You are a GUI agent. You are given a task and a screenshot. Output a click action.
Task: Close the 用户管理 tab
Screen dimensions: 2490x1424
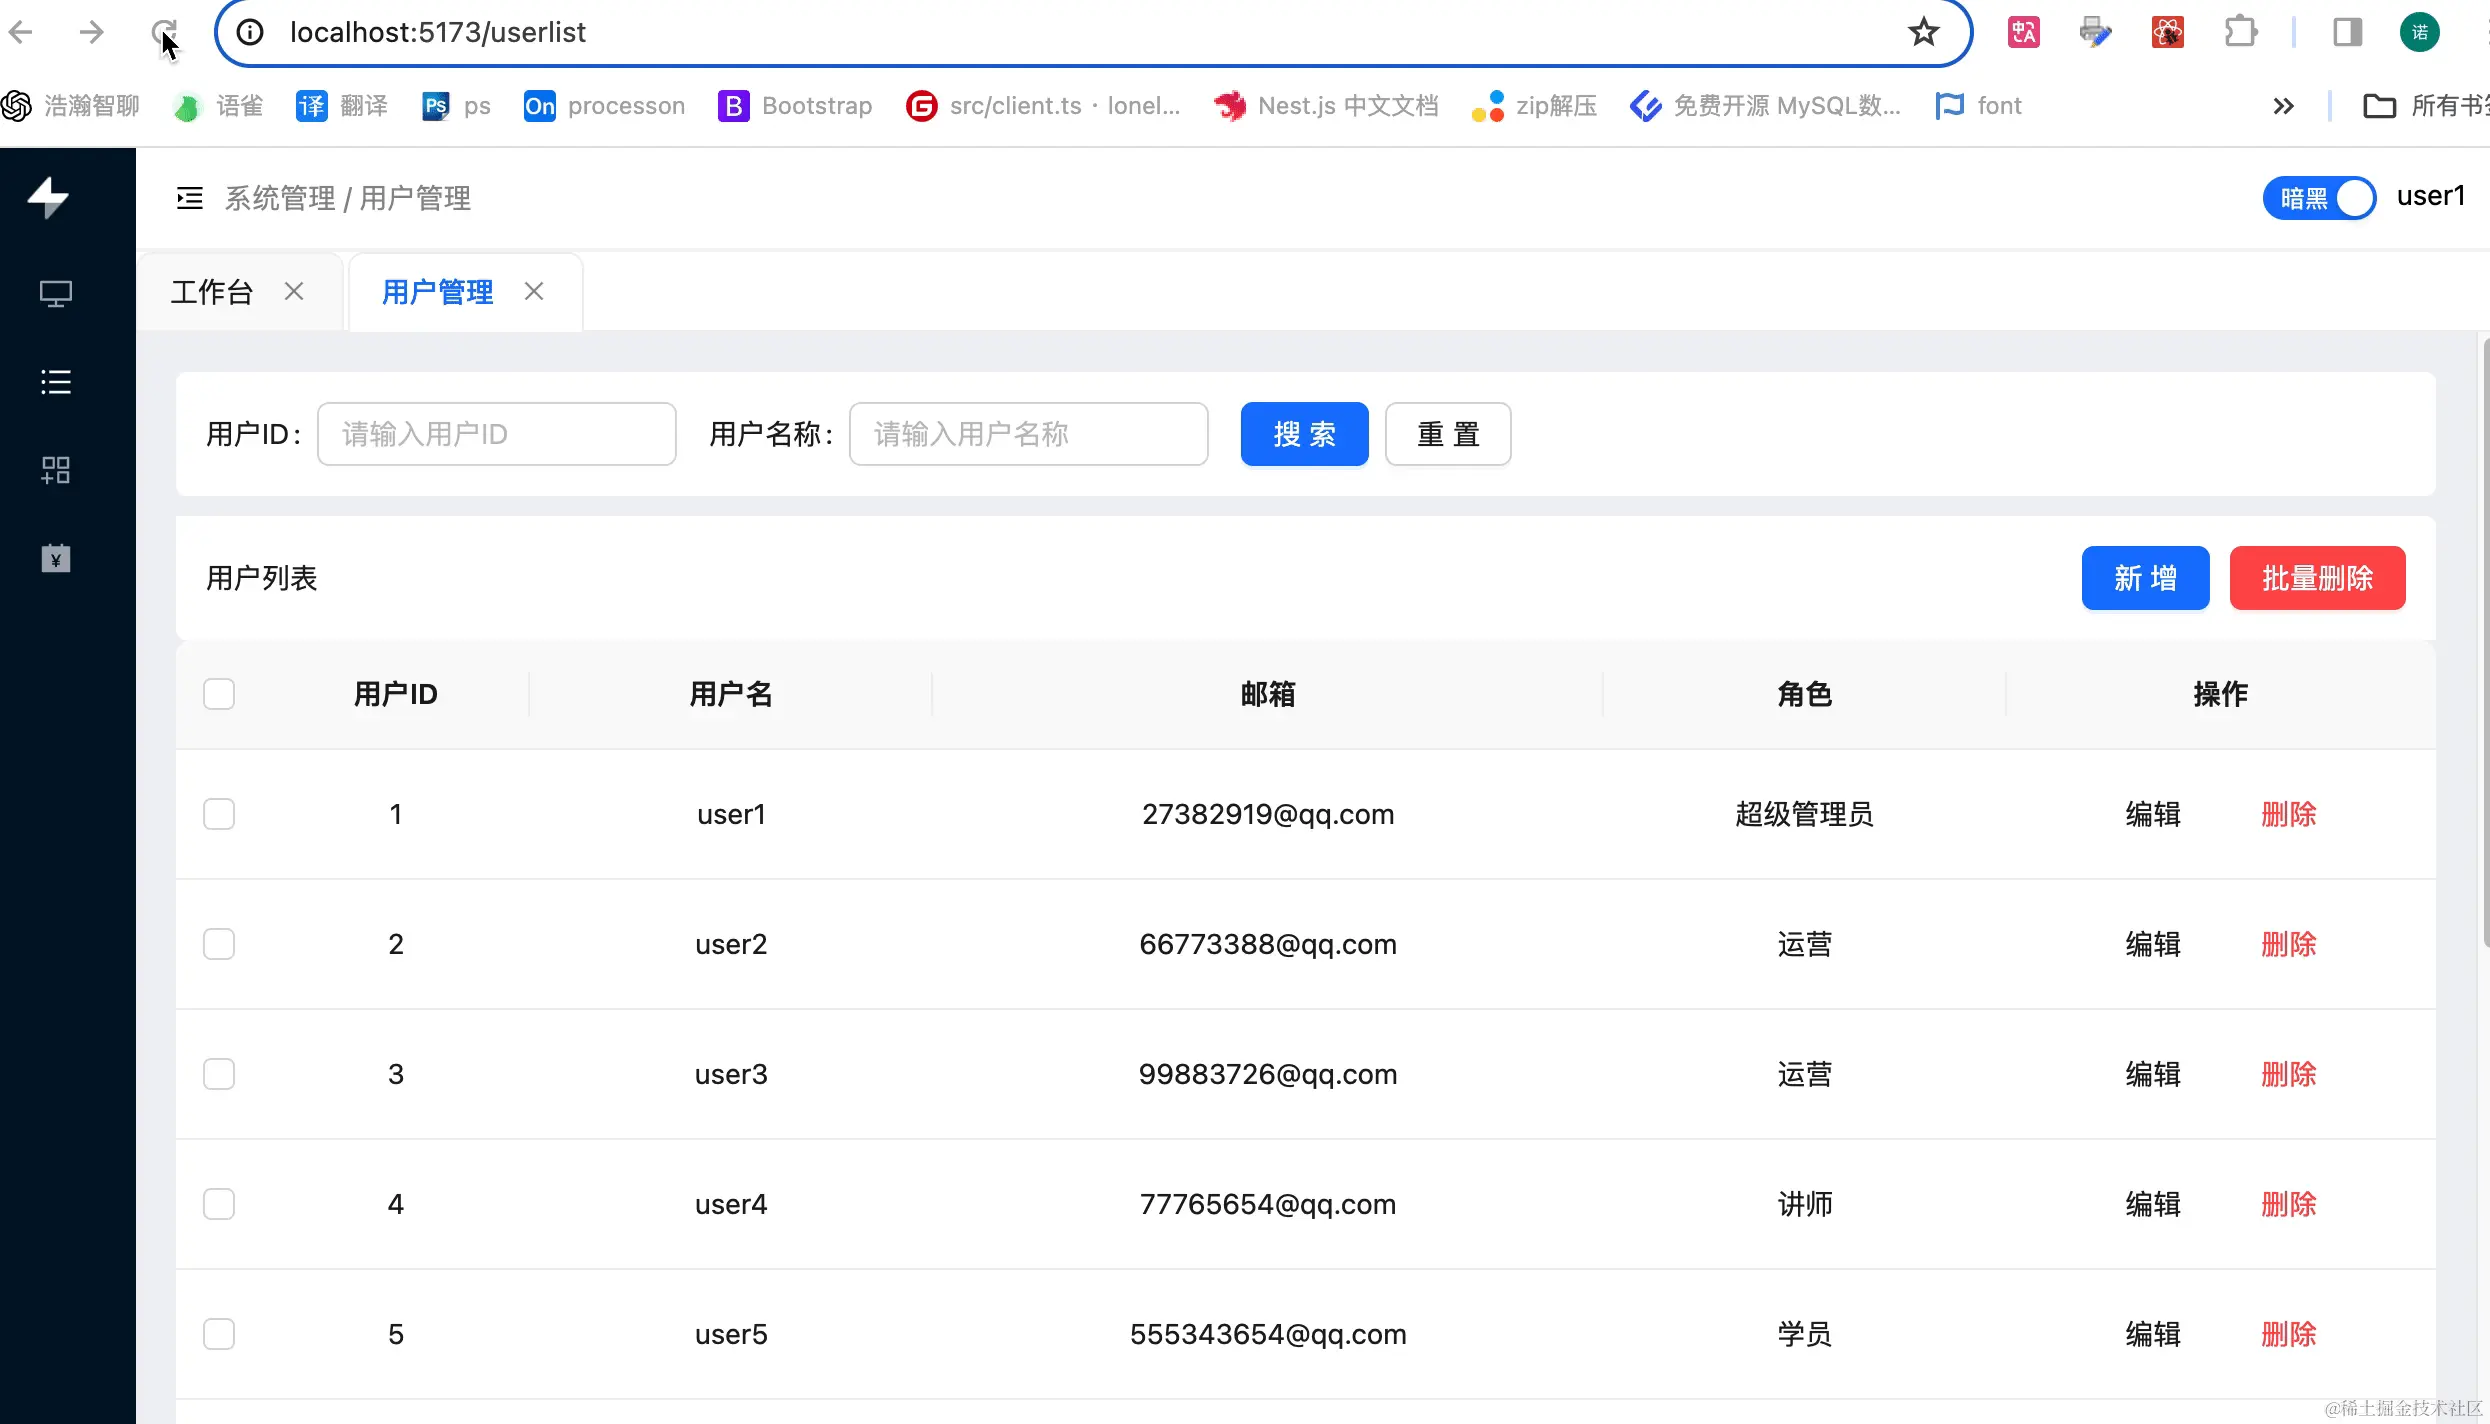tap(534, 291)
